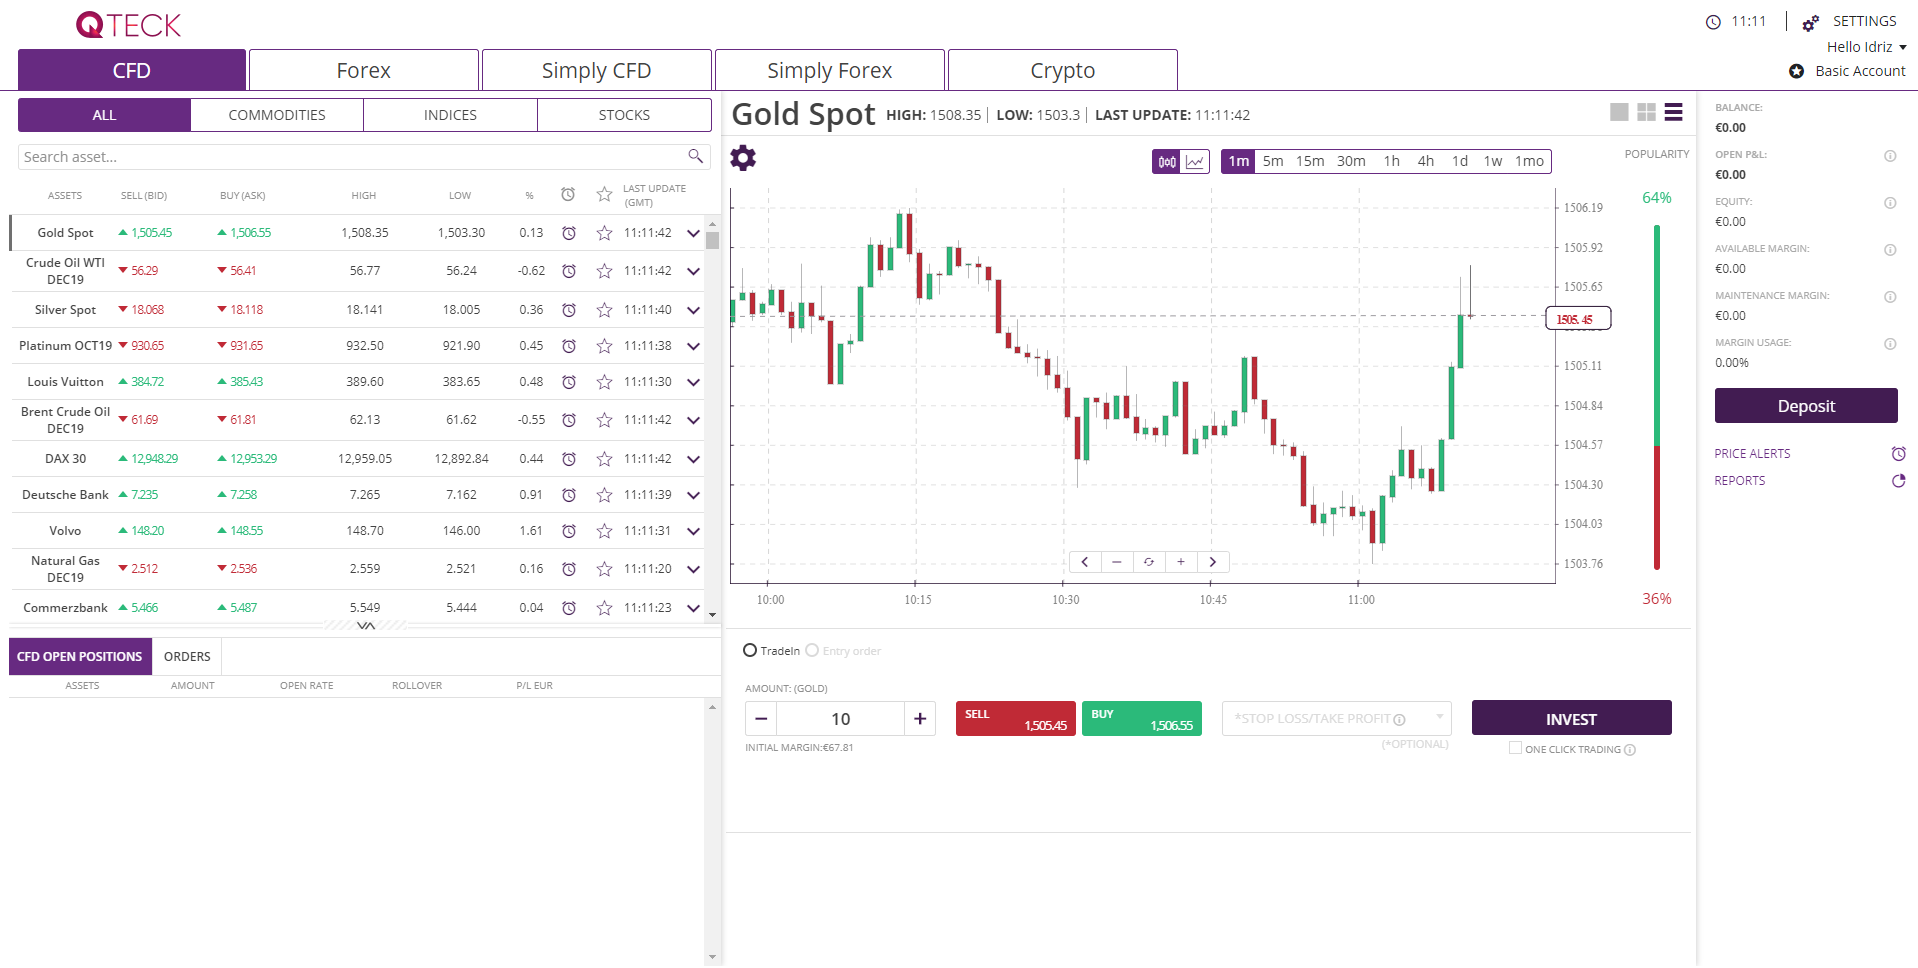Select the Entry order radio option
The height and width of the screenshot is (968, 1918).
tap(812, 650)
